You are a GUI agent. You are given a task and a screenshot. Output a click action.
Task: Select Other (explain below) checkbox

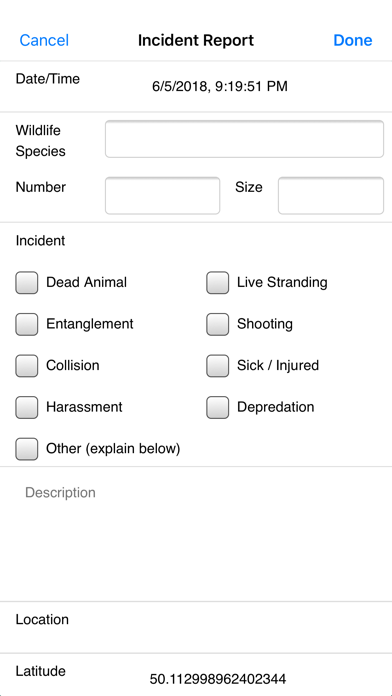click(x=27, y=449)
